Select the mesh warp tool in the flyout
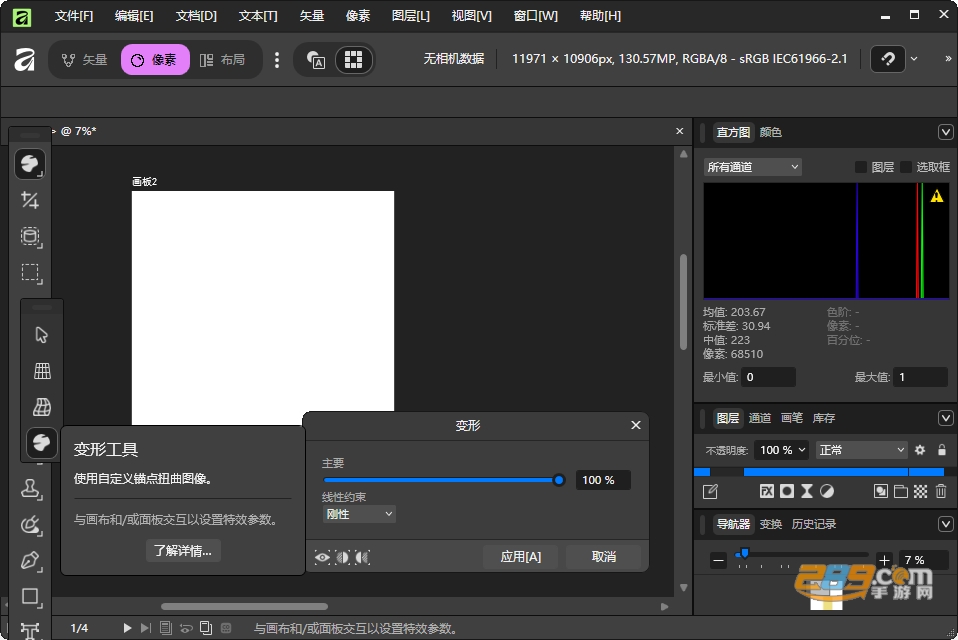The height and width of the screenshot is (640, 958). pos(42,407)
